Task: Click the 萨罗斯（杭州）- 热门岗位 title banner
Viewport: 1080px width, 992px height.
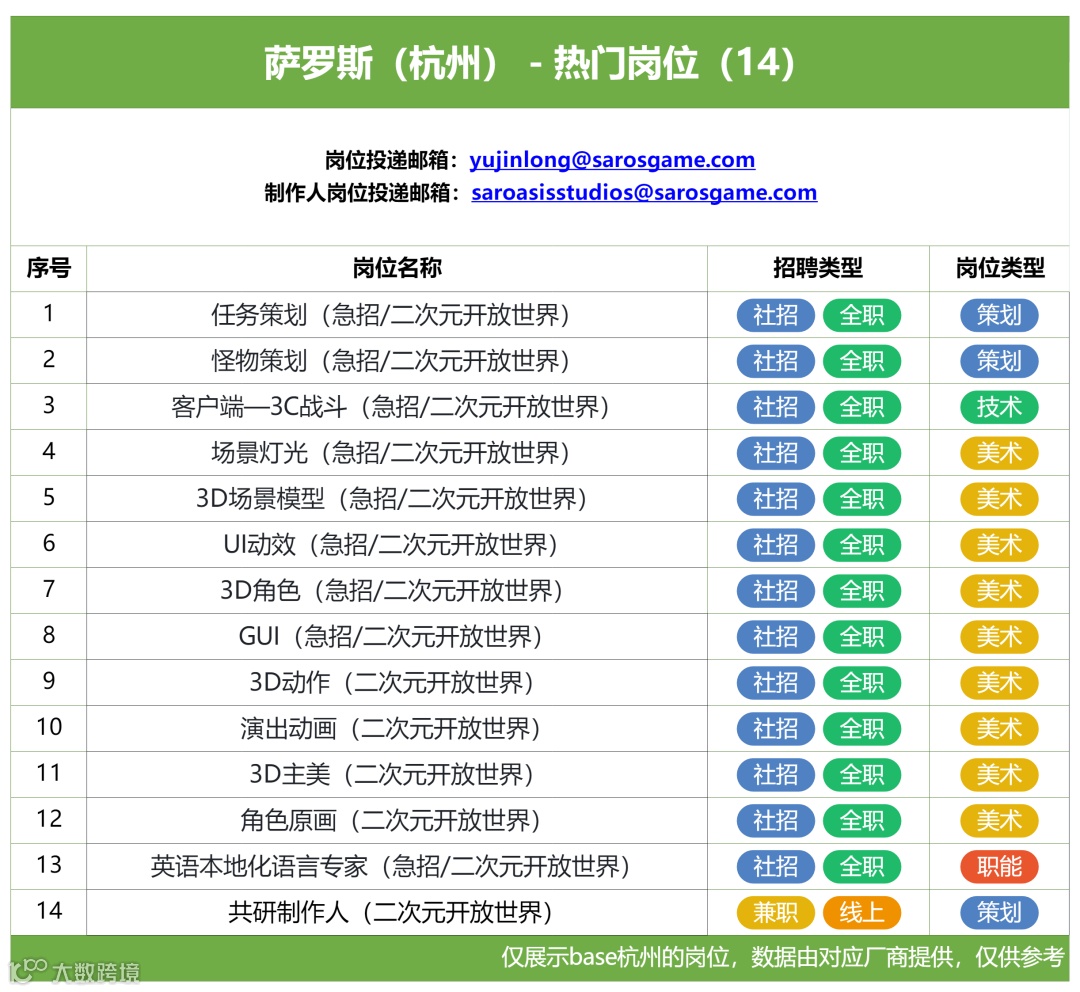Action: (x=540, y=62)
